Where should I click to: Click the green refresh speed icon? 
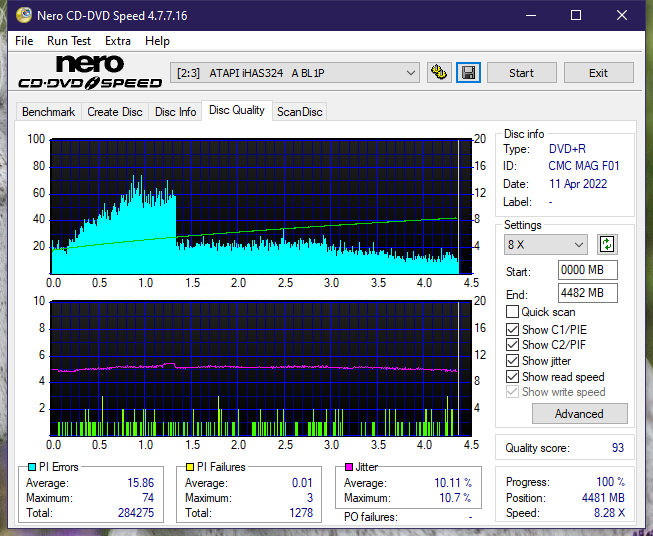click(x=607, y=244)
